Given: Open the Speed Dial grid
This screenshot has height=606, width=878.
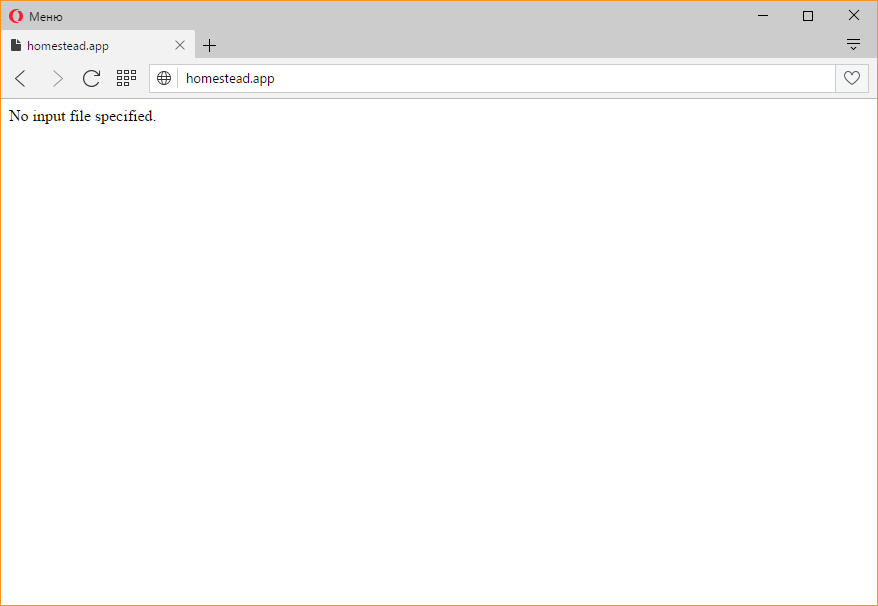Looking at the screenshot, I should point(126,78).
